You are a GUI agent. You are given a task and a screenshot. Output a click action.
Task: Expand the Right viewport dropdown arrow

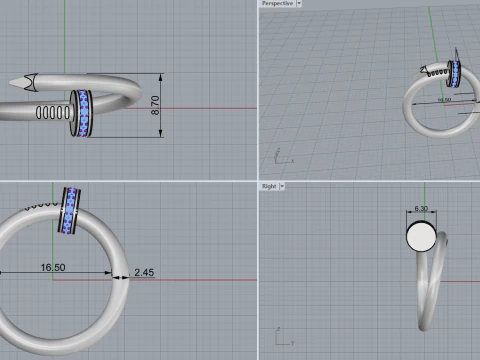click(282, 186)
